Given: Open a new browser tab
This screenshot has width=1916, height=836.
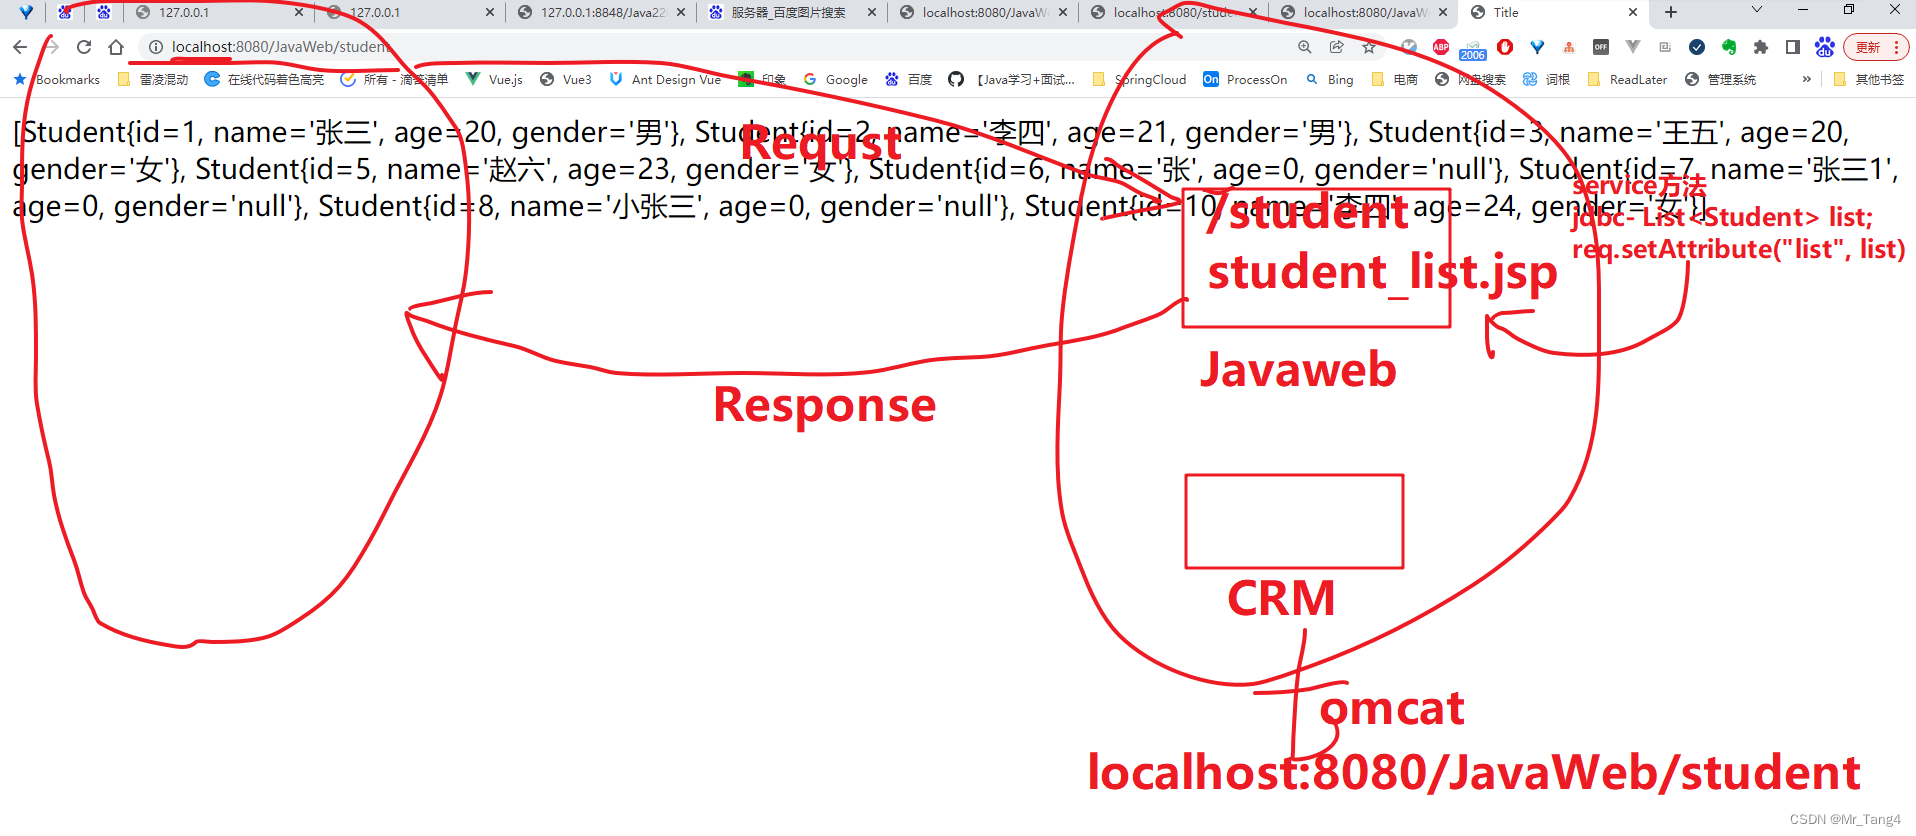Looking at the screenshot, I should tap(1670, 12).
